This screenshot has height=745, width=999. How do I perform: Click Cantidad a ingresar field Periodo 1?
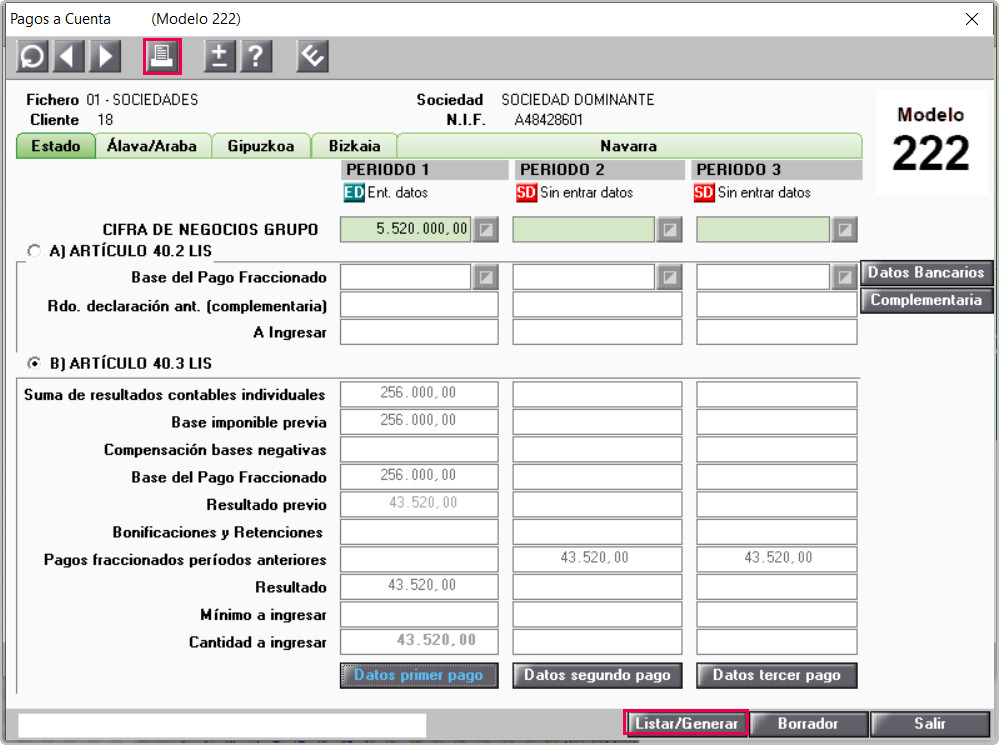[419, 642]
